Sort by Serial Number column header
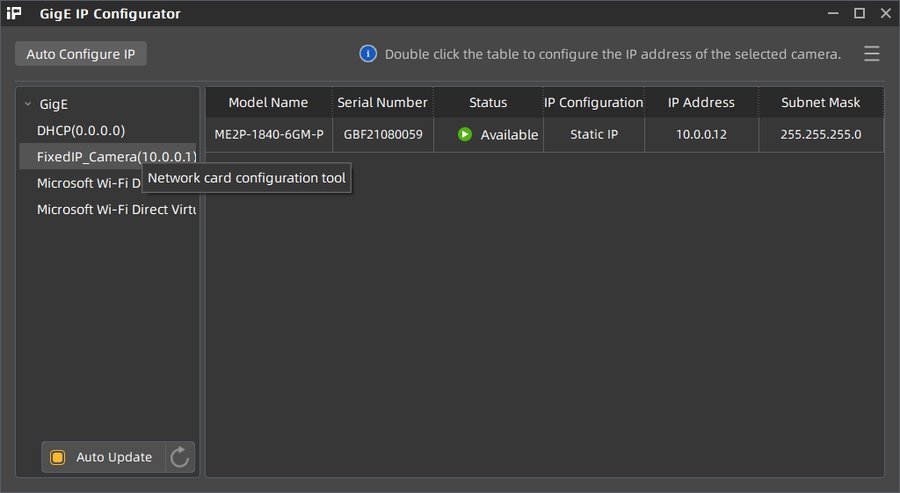The height and width of the screenshot is (493, 900). (382, 102)
